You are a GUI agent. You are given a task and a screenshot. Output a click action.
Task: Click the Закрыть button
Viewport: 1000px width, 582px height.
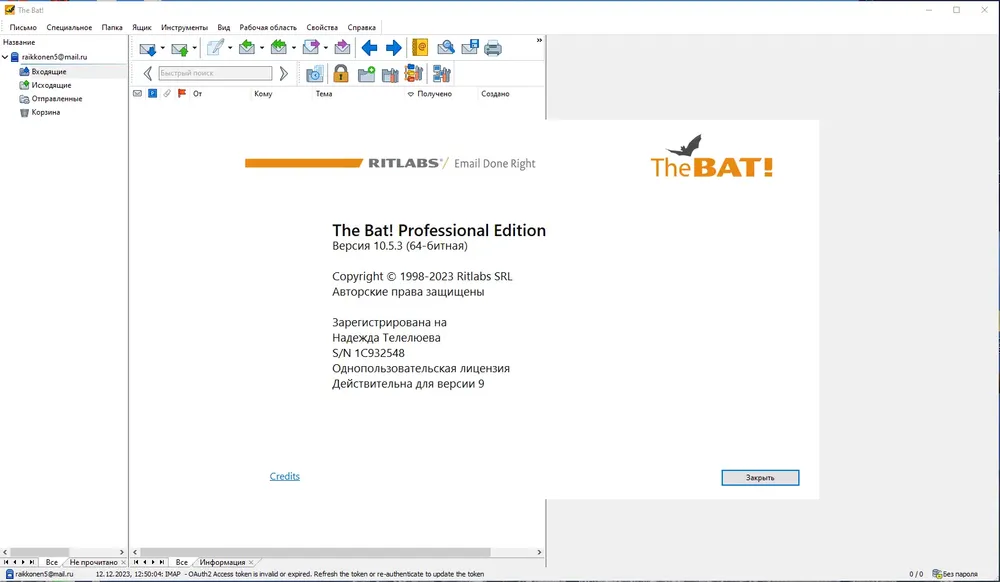point(760,477)
